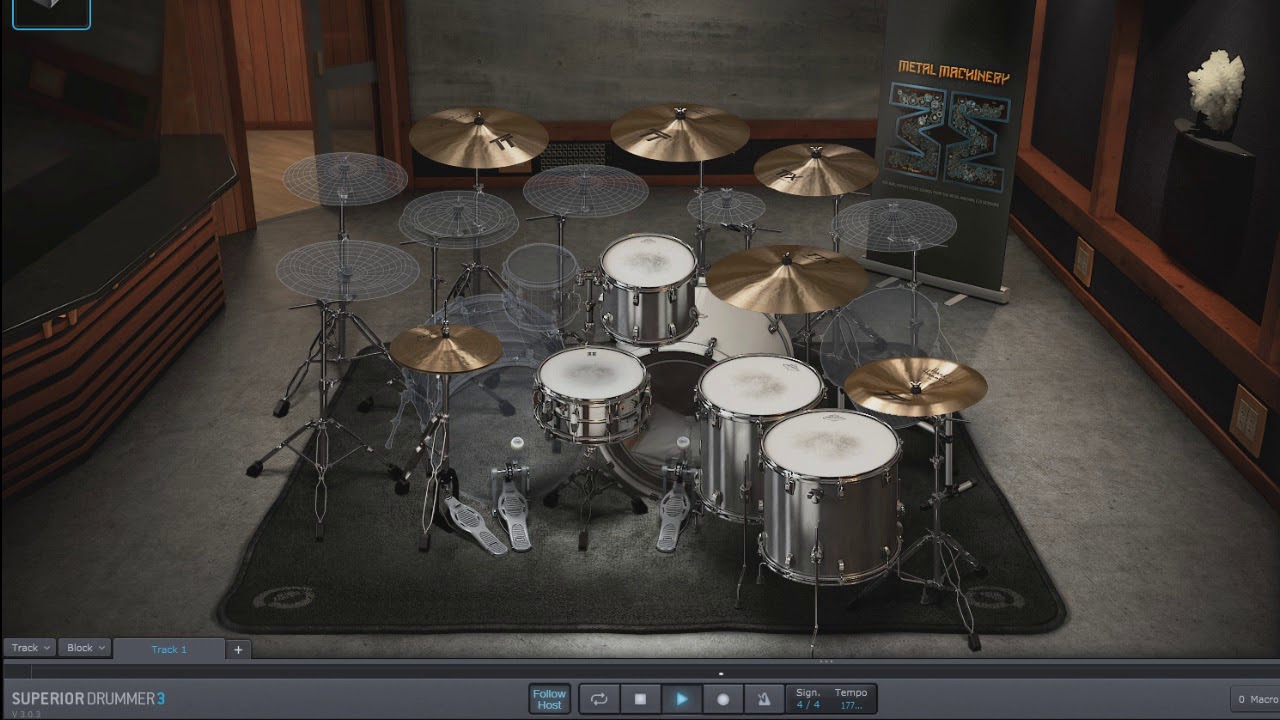Click the small marker above transport bar
1280x720 pixels.
(721, 674)
